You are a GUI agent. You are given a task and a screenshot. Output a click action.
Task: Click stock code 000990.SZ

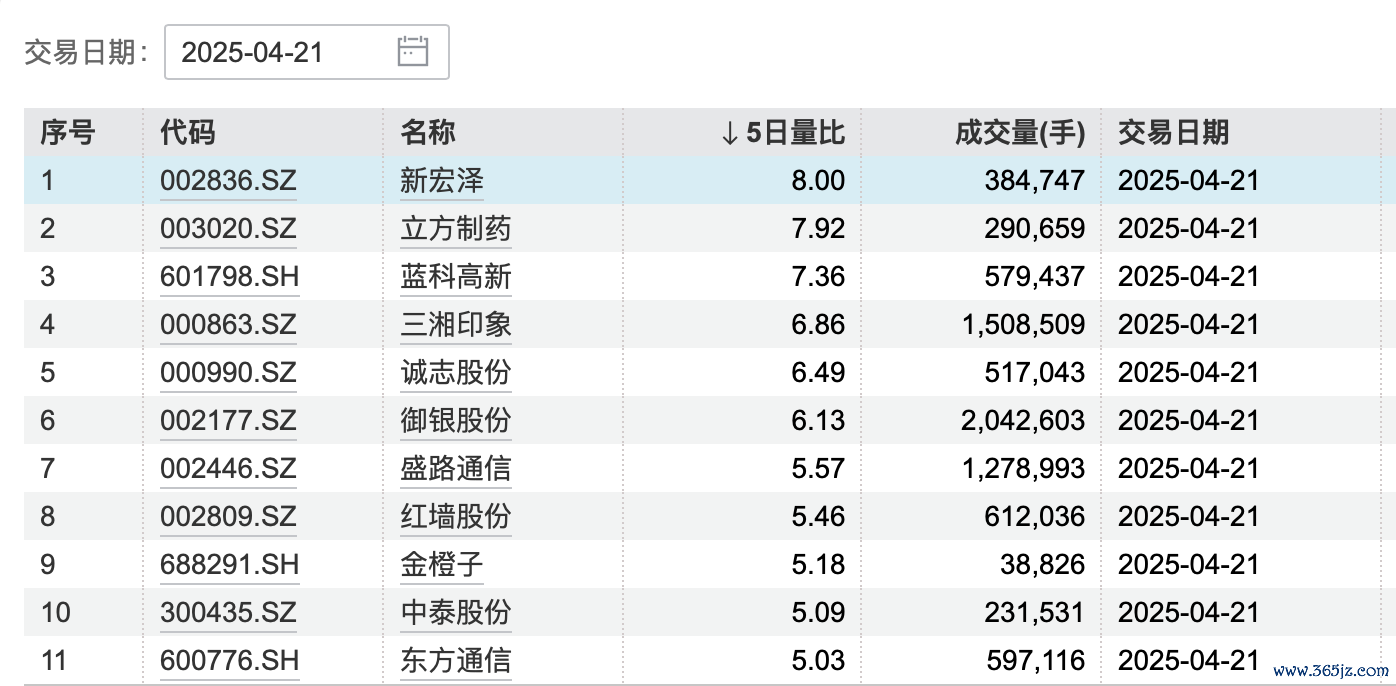coord(228,373)
